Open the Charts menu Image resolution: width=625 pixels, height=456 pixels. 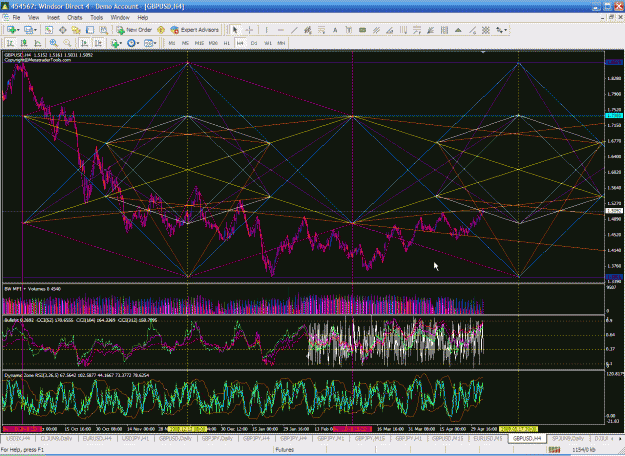[x=75, y=18]
